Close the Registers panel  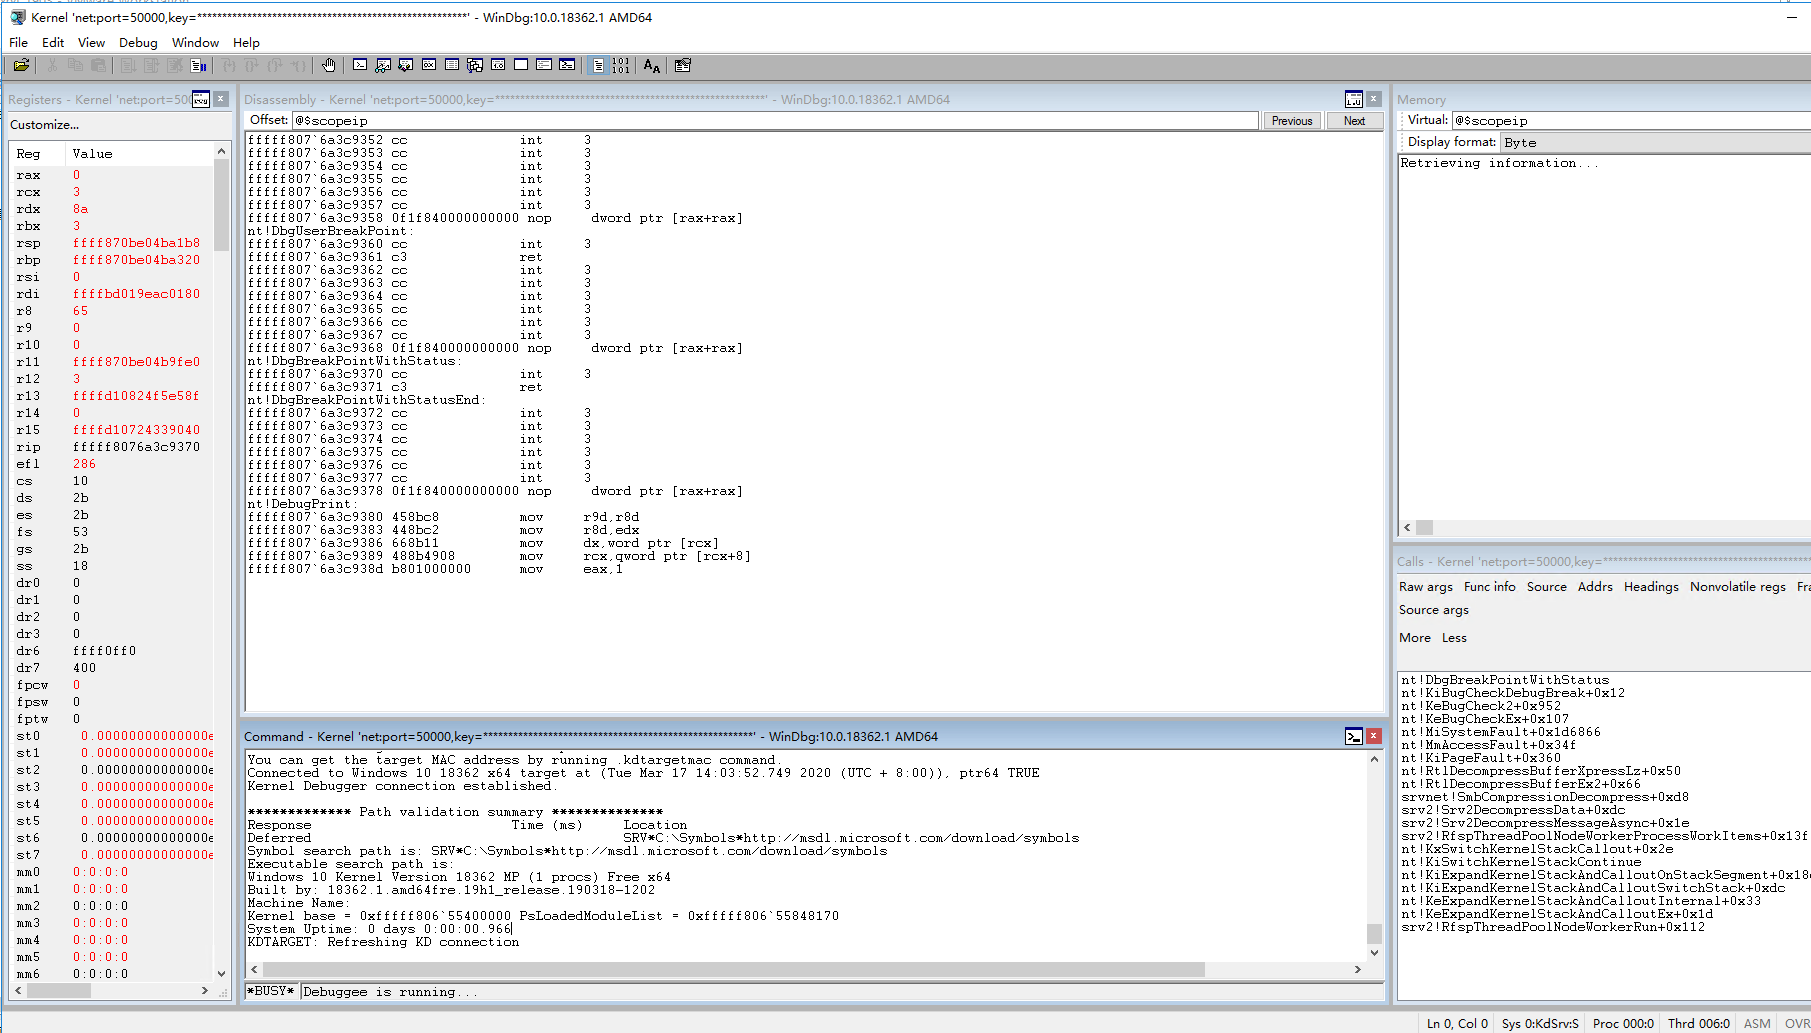pyautogui.click(x=221, y=99)
